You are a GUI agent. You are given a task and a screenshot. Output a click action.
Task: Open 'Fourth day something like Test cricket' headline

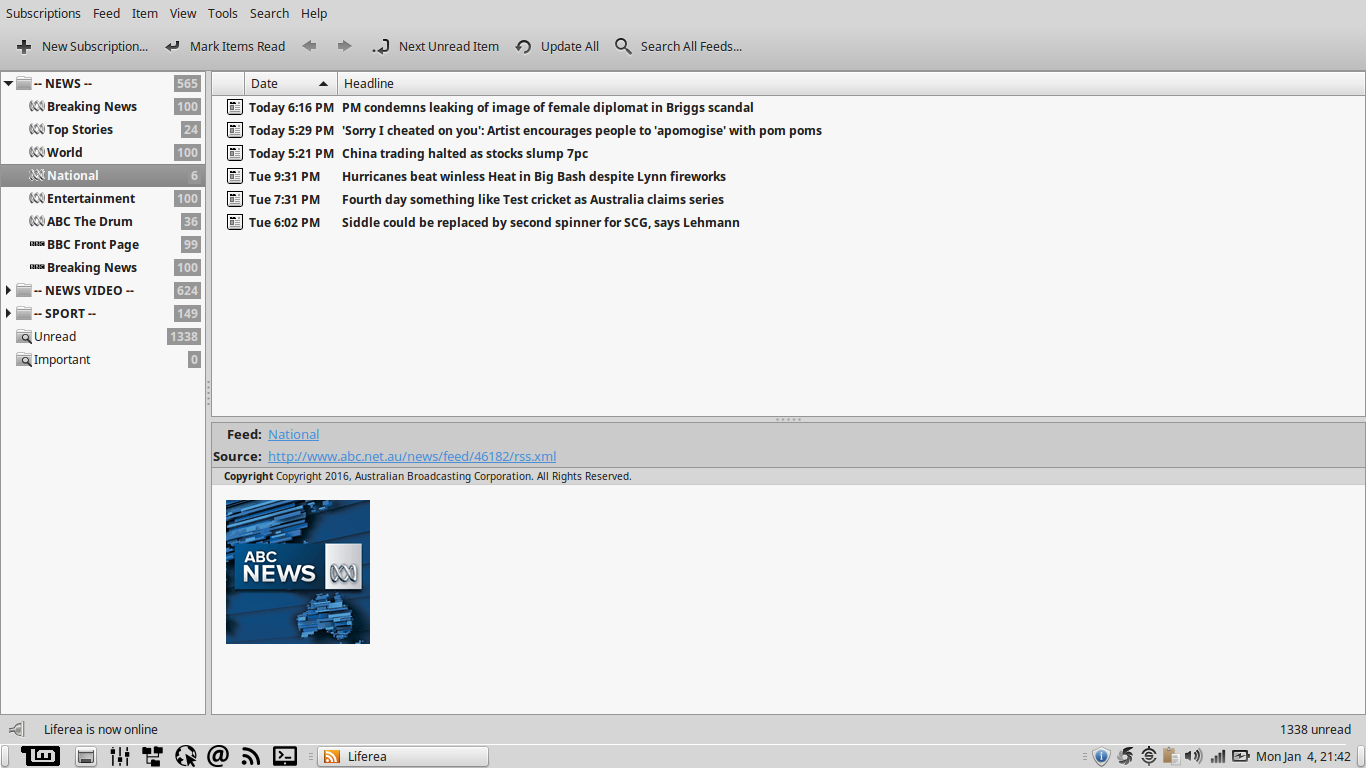(x=533, y=199)
